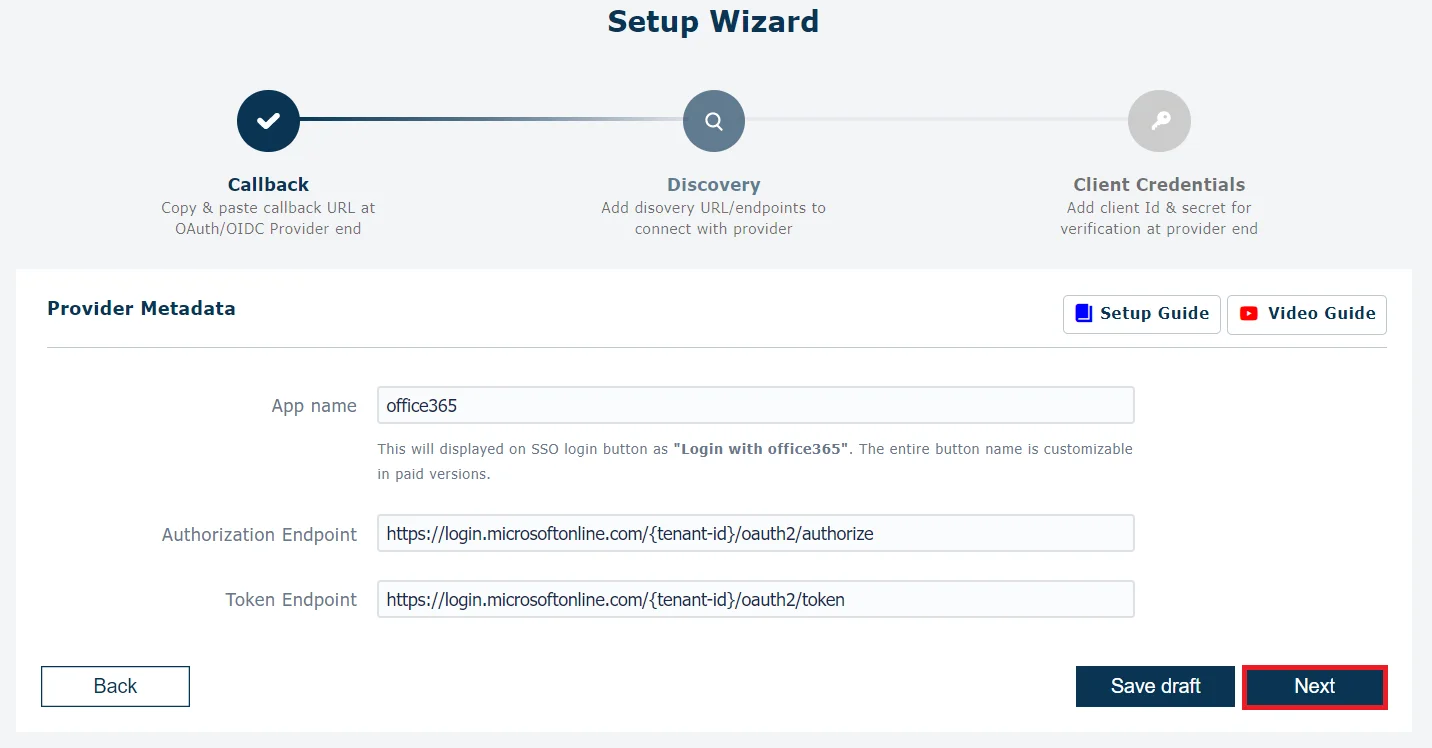
Task: Click the Setup Wizard title
Action: (x=713, y=21)
